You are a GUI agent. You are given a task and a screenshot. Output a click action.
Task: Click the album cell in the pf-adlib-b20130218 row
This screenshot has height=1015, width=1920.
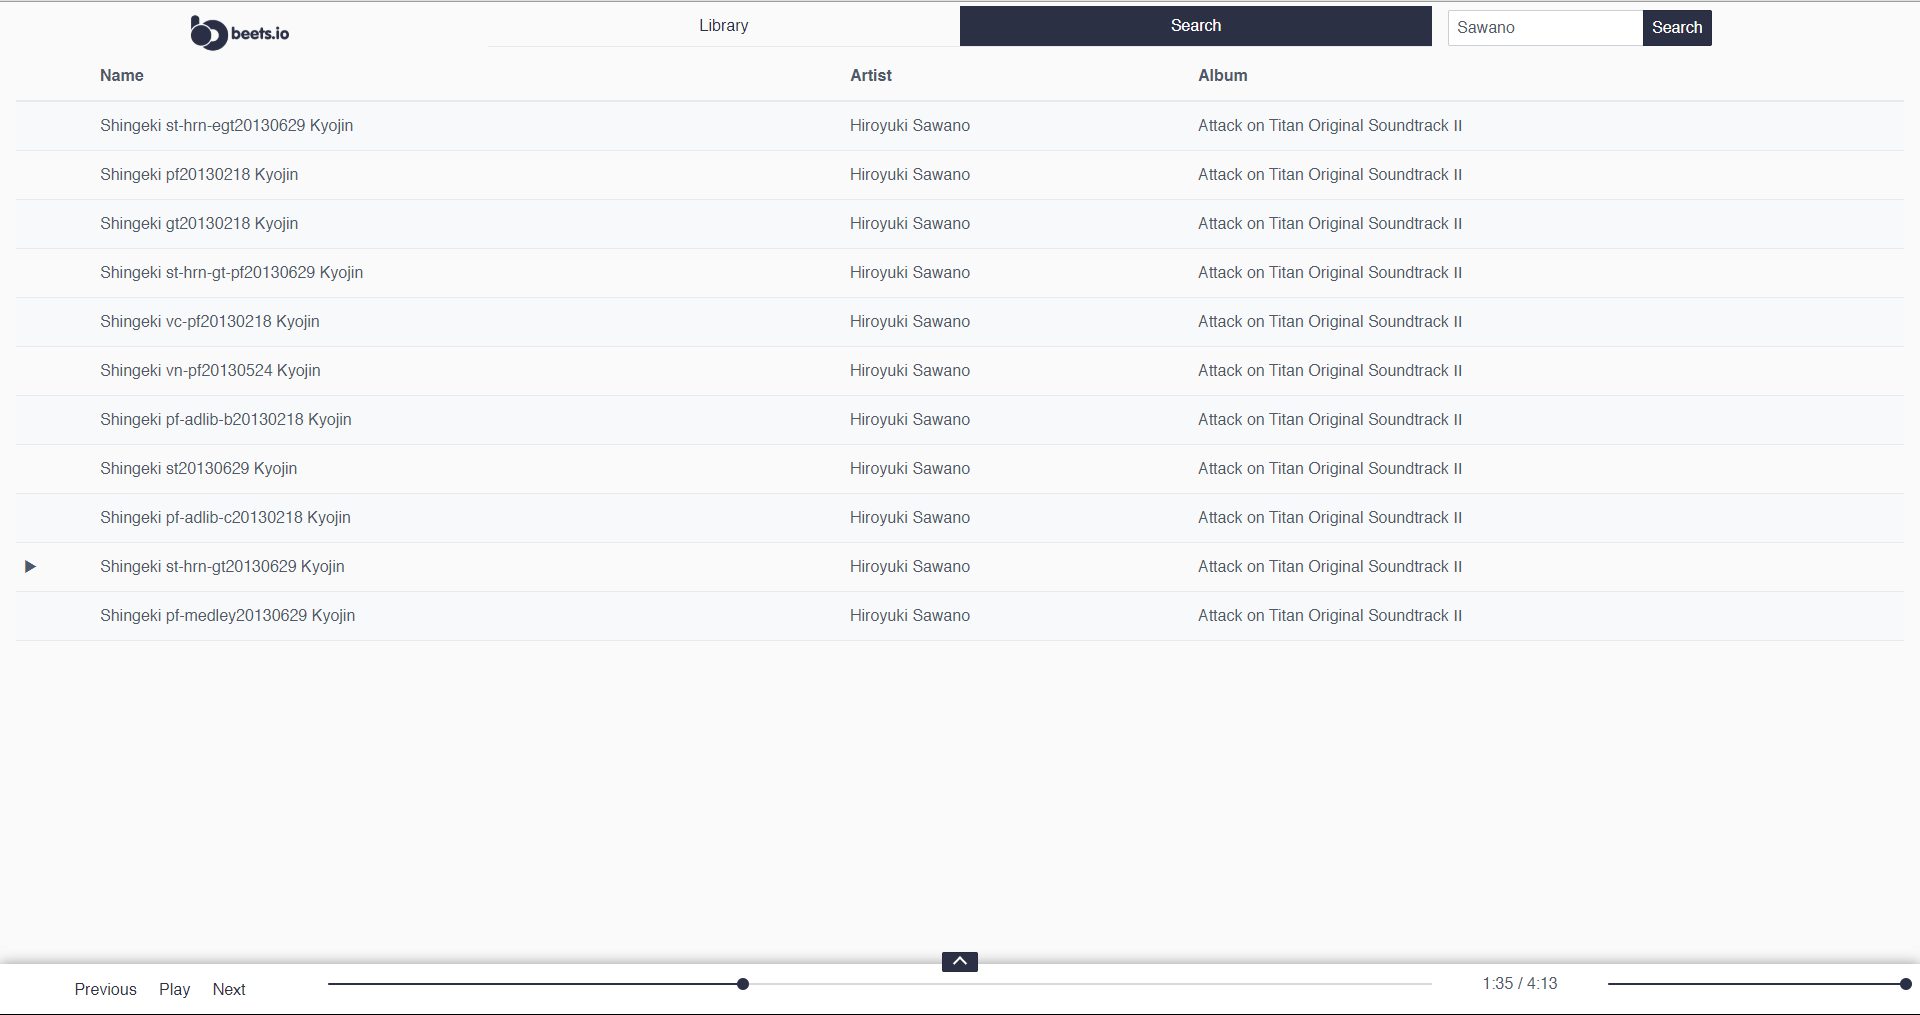[x=1330, y=420]
